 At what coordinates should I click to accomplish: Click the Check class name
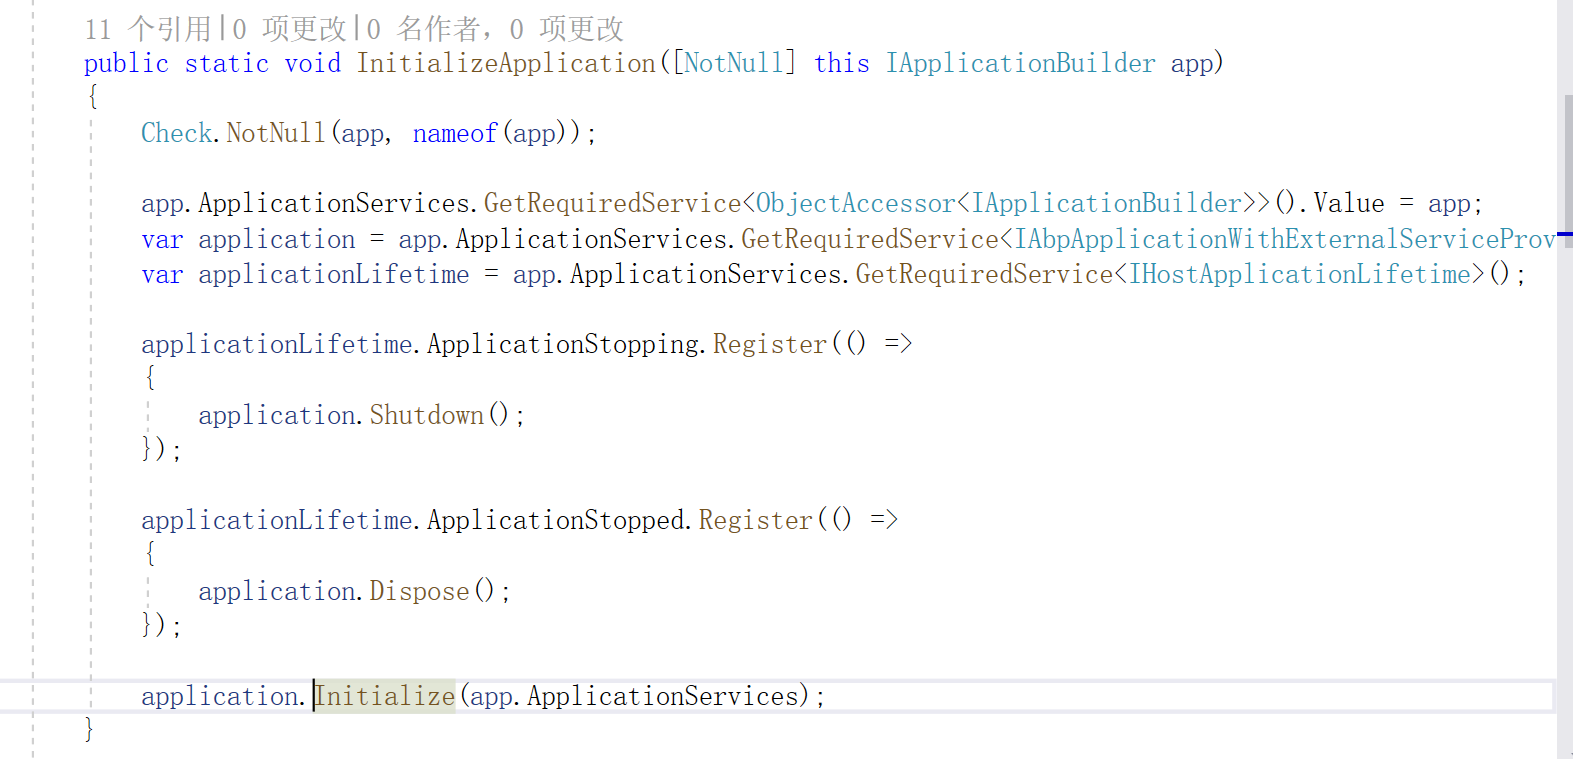coord(176,133)
